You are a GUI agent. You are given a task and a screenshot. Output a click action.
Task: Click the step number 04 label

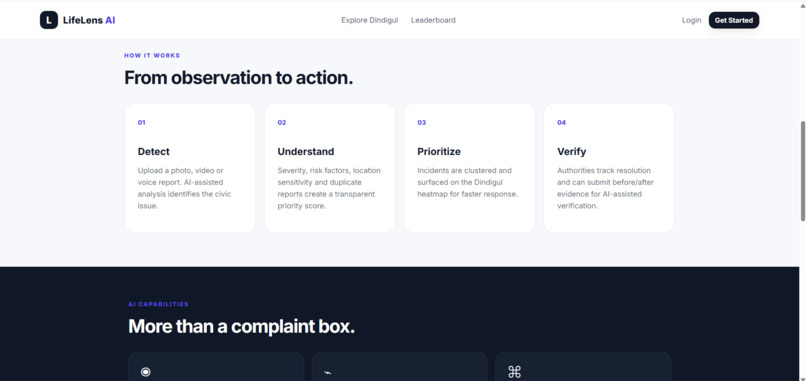561,122
